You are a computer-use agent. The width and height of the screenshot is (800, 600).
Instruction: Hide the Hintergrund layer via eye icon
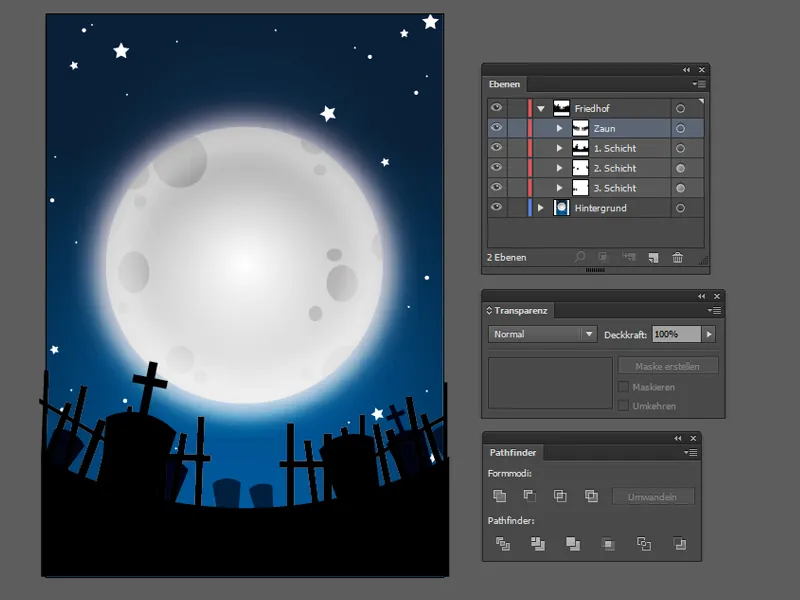pos(496,207)
